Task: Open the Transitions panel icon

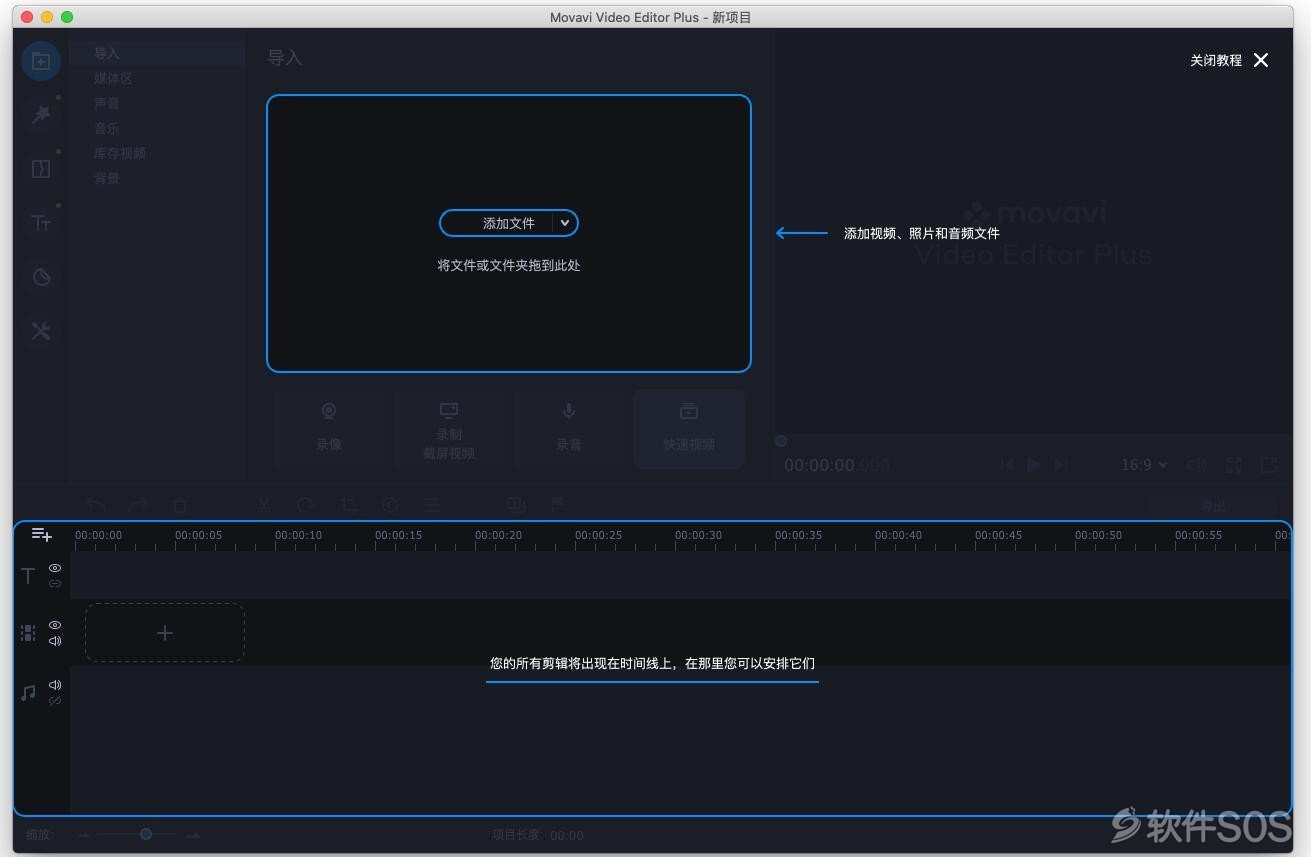Action: tap(41, 169)
